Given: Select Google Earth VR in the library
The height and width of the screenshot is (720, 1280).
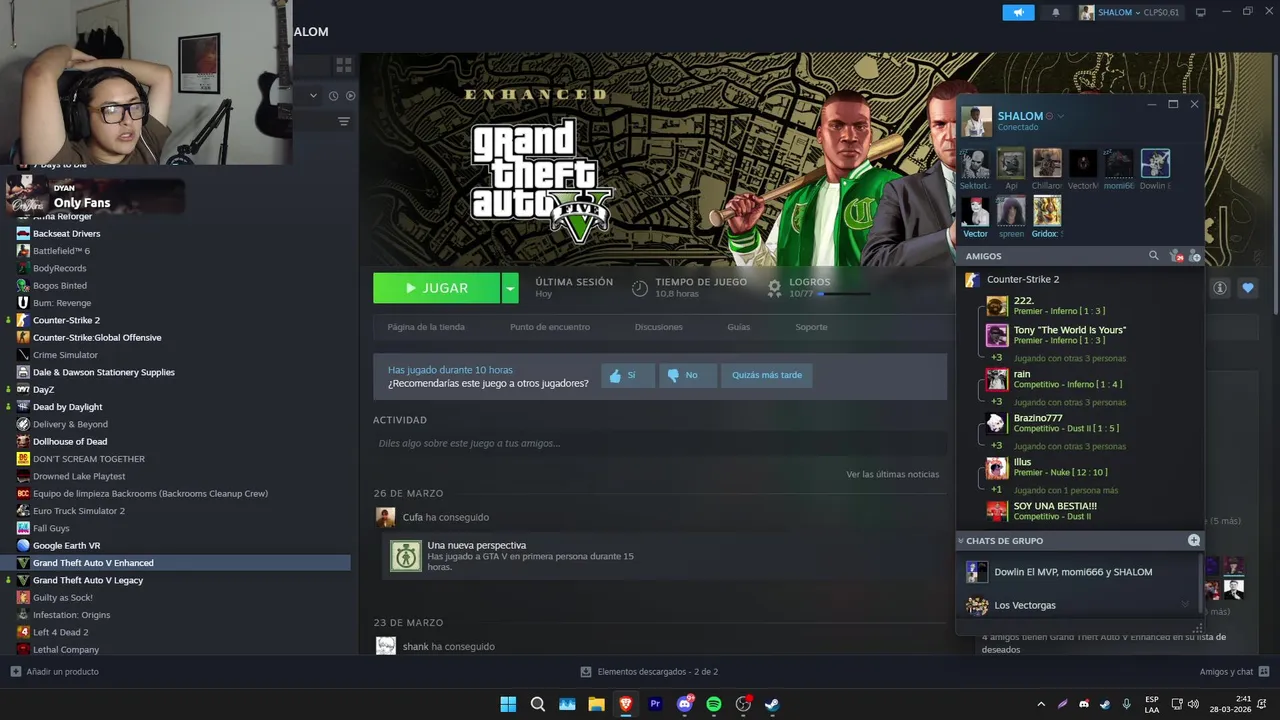Looking at the screenshot, I should click(x=66, y=545).
